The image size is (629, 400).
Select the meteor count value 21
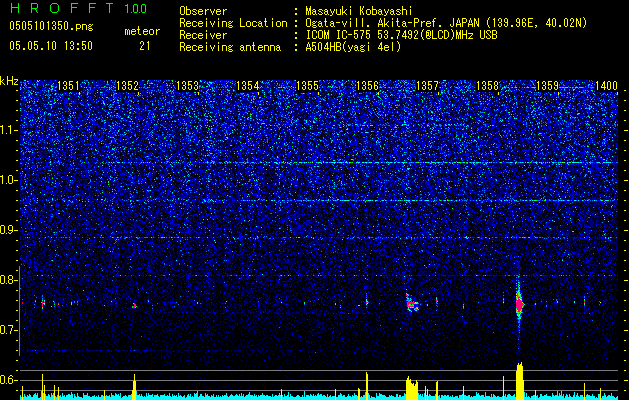point(144,46)
